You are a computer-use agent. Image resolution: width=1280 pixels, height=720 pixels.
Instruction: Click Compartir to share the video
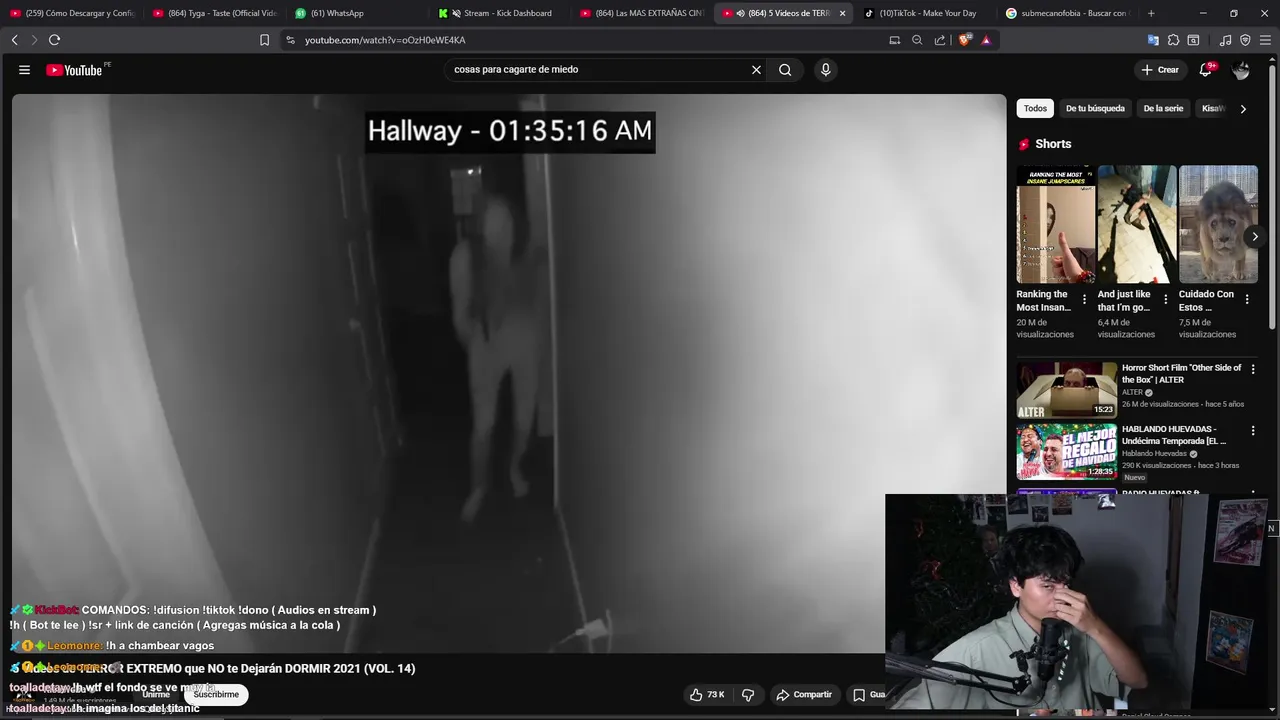pos(804,694)
